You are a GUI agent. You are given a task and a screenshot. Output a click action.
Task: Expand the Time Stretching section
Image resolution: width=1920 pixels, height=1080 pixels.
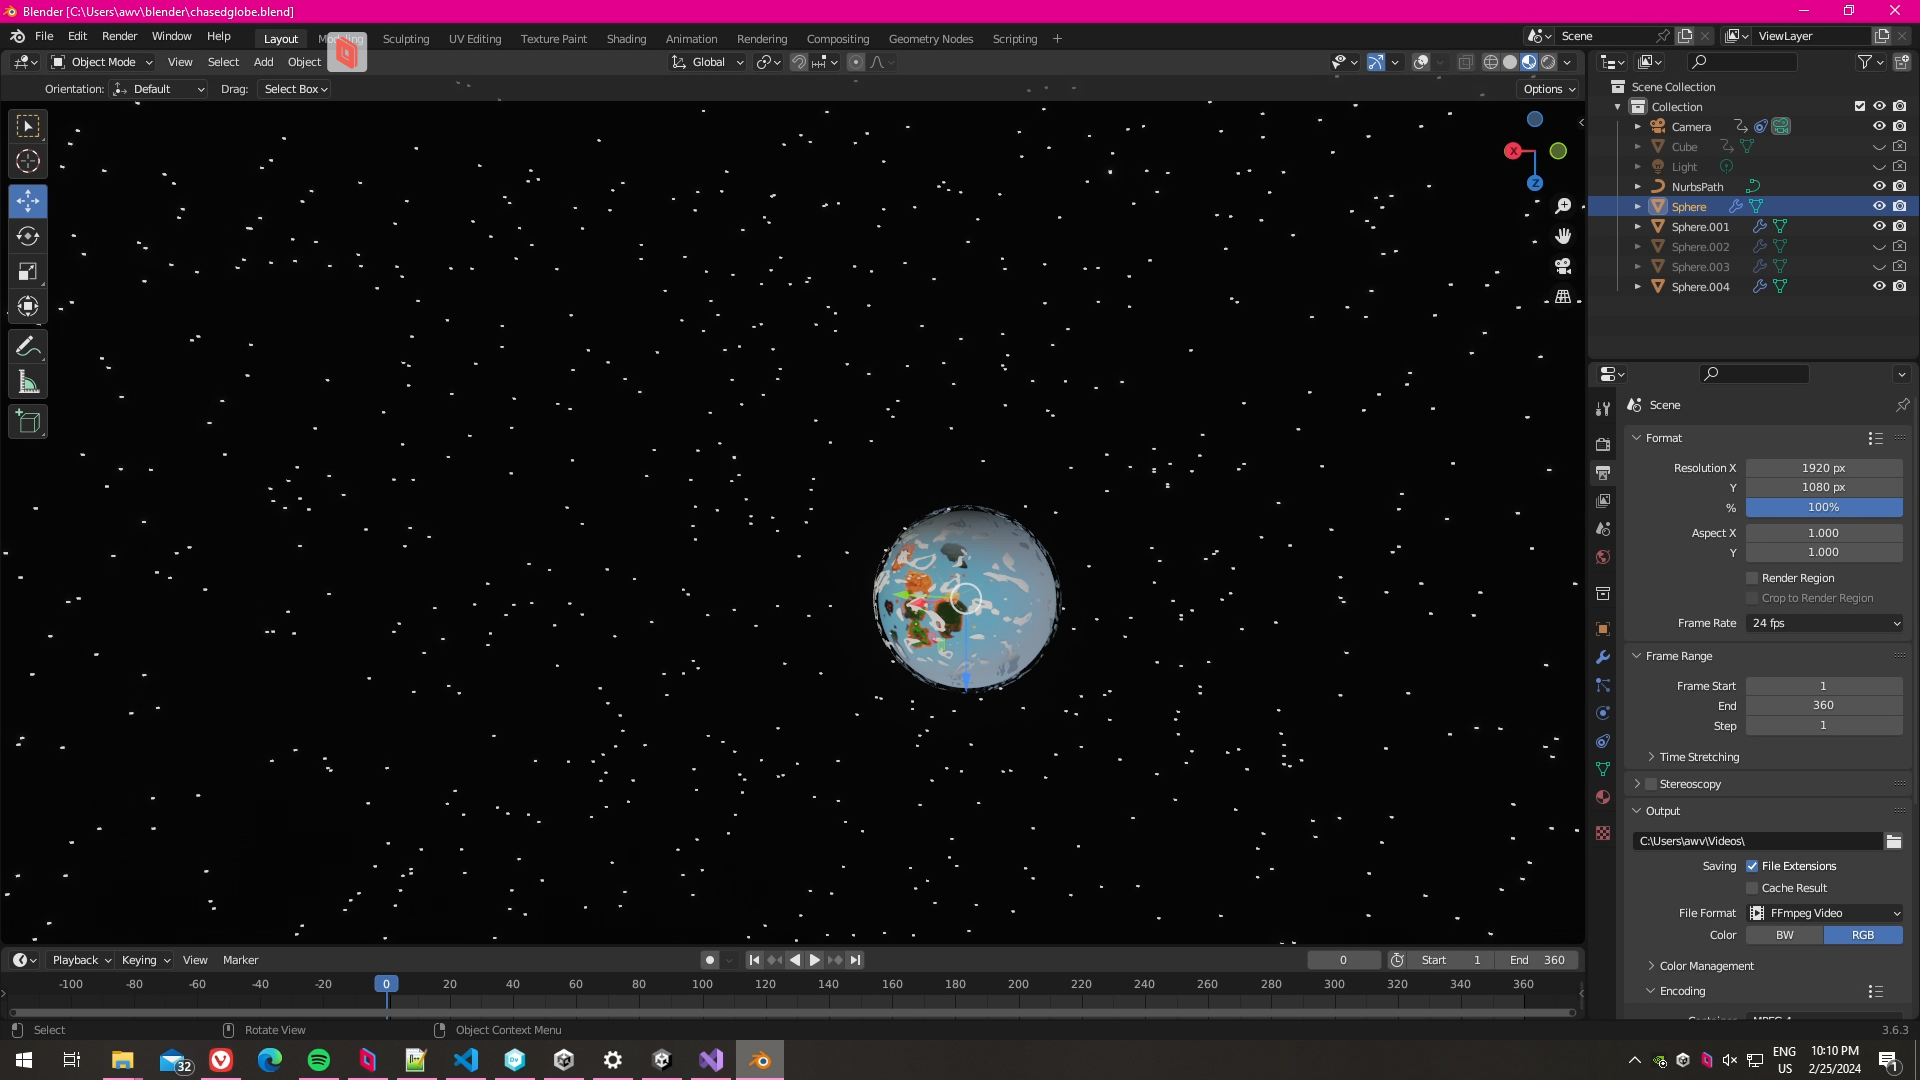coord(1698,757)
